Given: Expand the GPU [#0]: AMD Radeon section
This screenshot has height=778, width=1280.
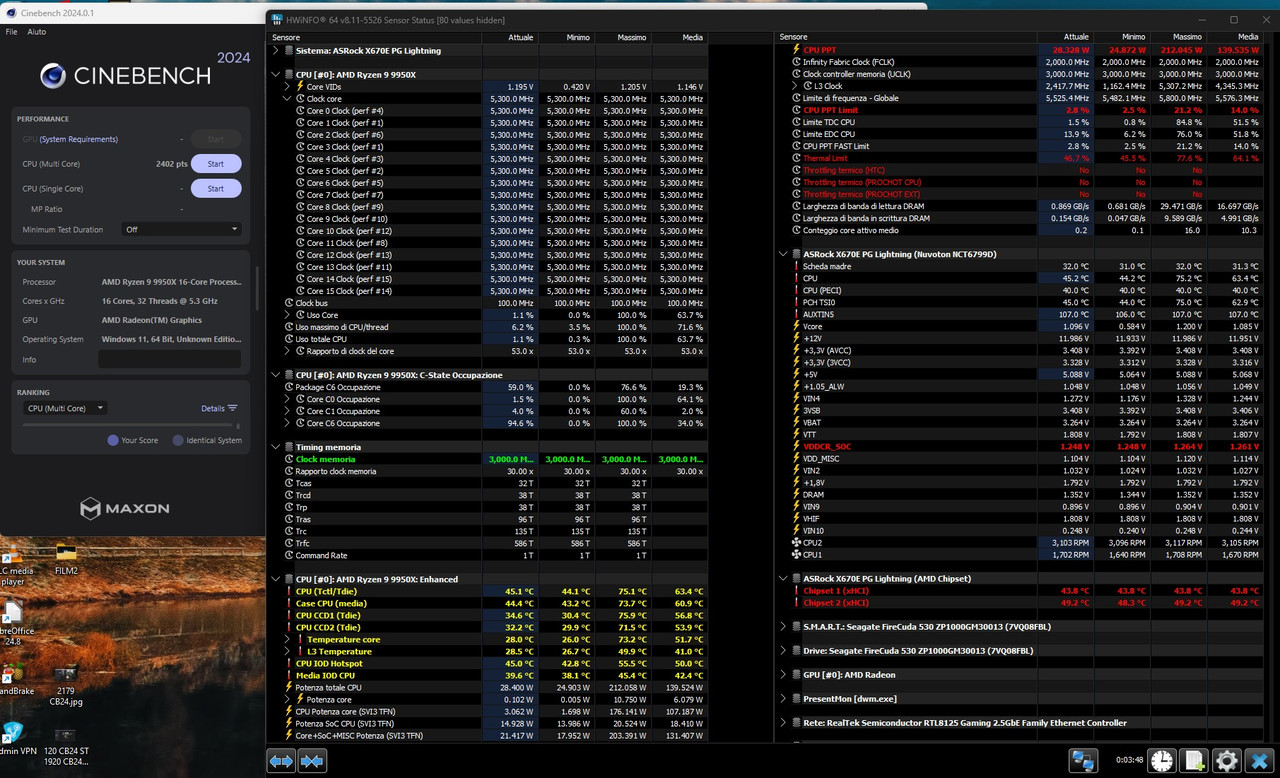Looking at the screenshot, I should pos(783,675).
